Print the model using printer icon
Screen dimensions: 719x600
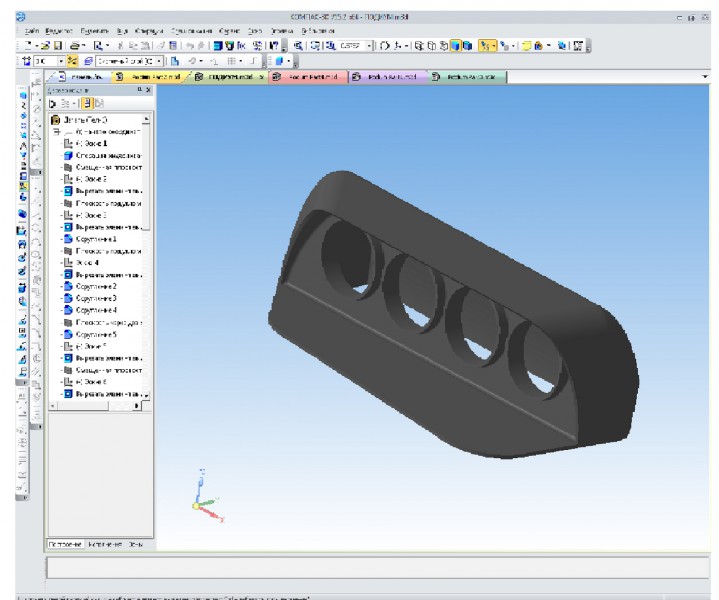[x=75, y=45]
